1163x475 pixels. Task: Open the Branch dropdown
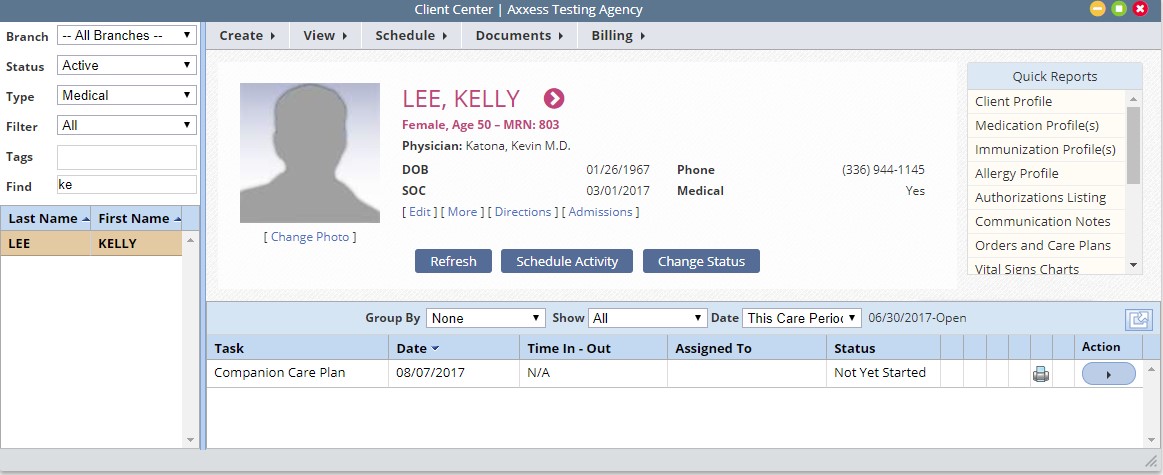pos(127,35)
